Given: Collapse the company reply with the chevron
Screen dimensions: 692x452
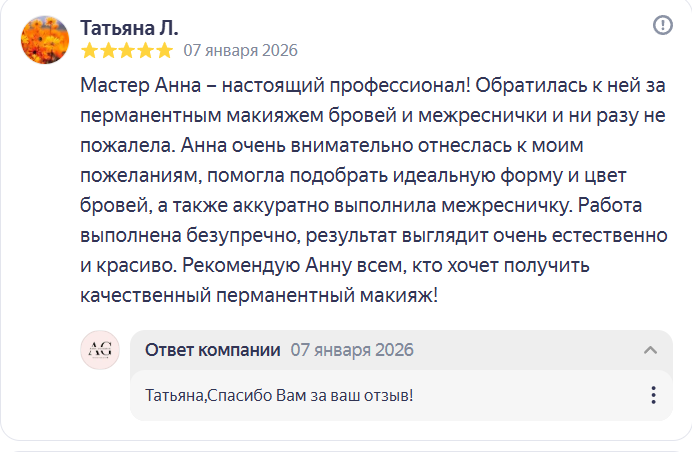Looking at the screenshot, I should coord(650,350).
